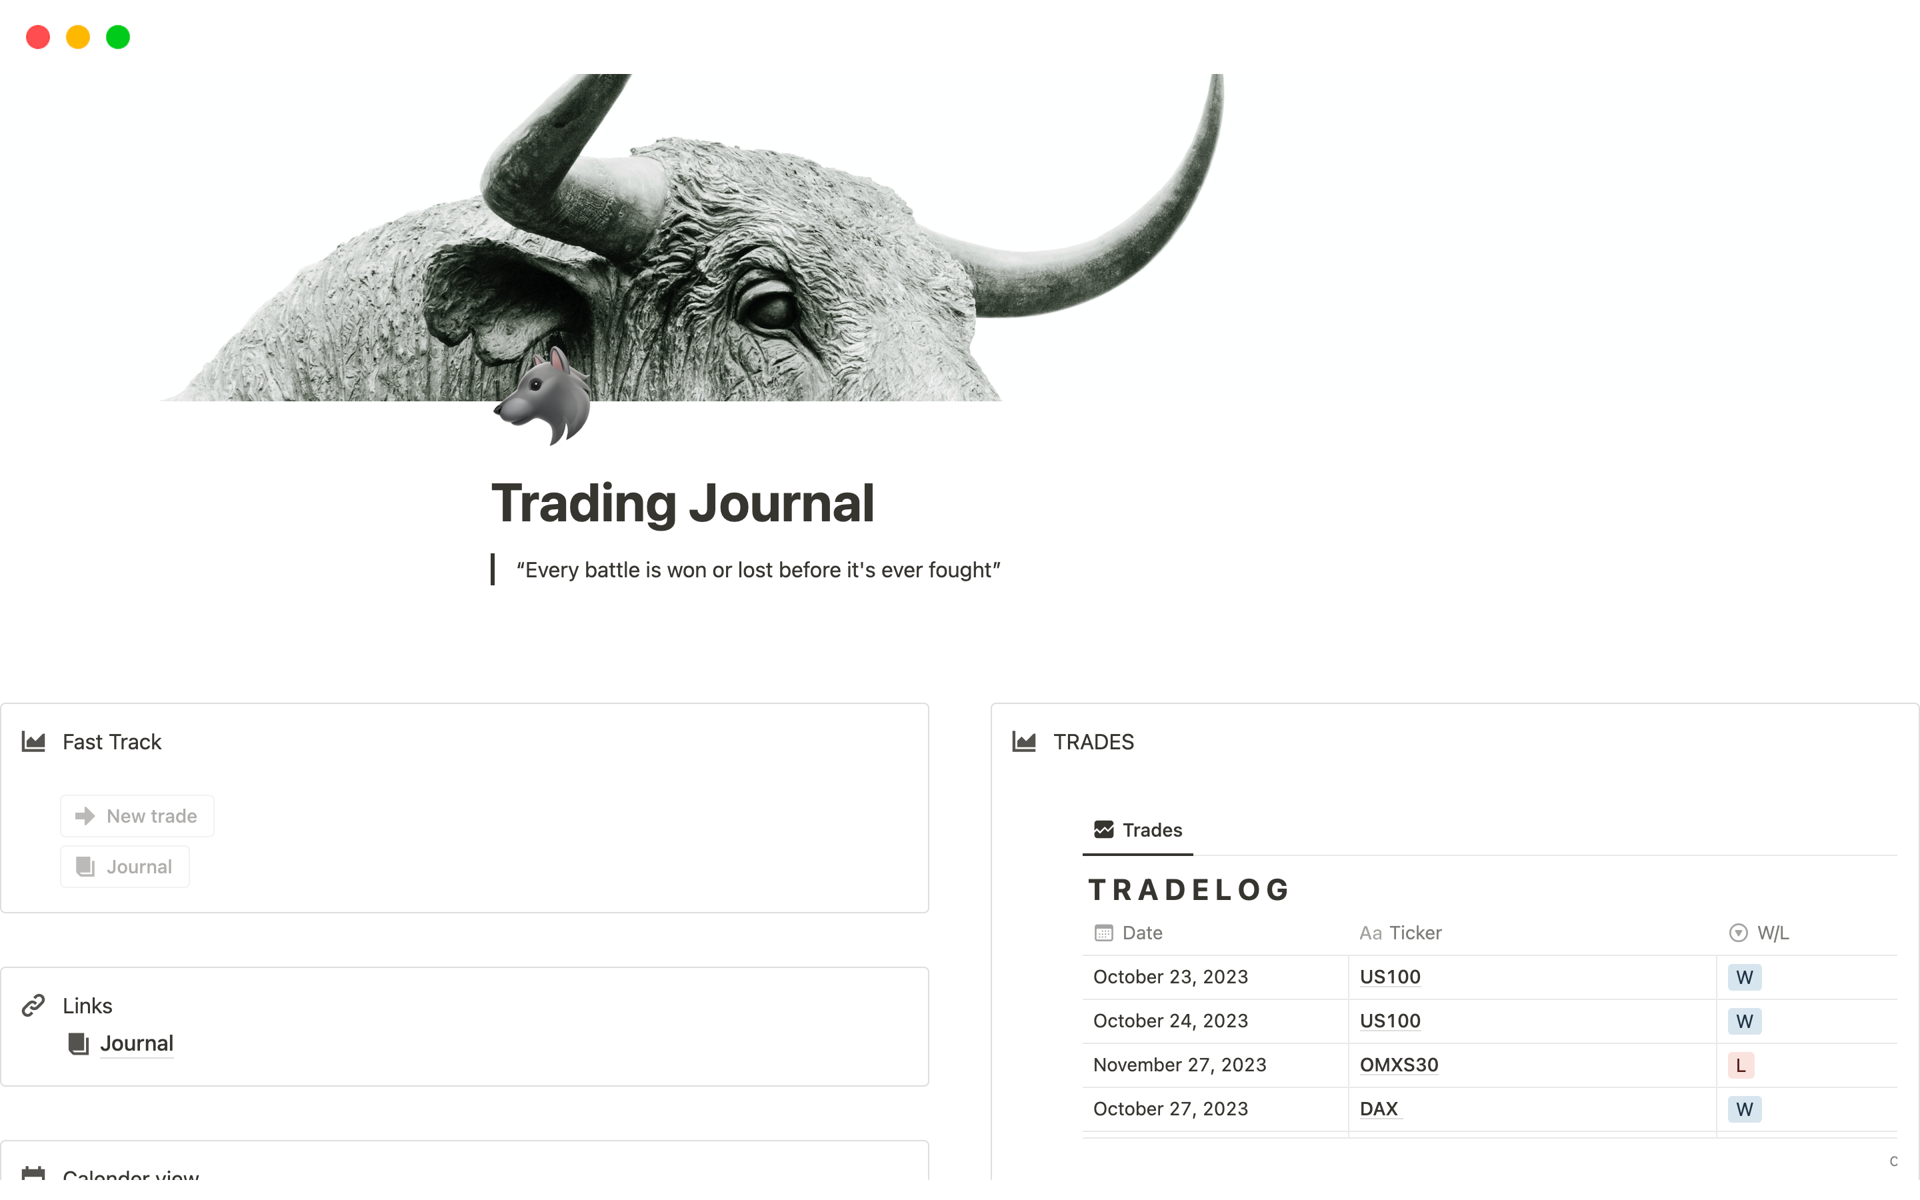The width and height of the screenshot is (1920, 1200).
Task: Click the Fast Track panel icon
Action: pos(35,740)
